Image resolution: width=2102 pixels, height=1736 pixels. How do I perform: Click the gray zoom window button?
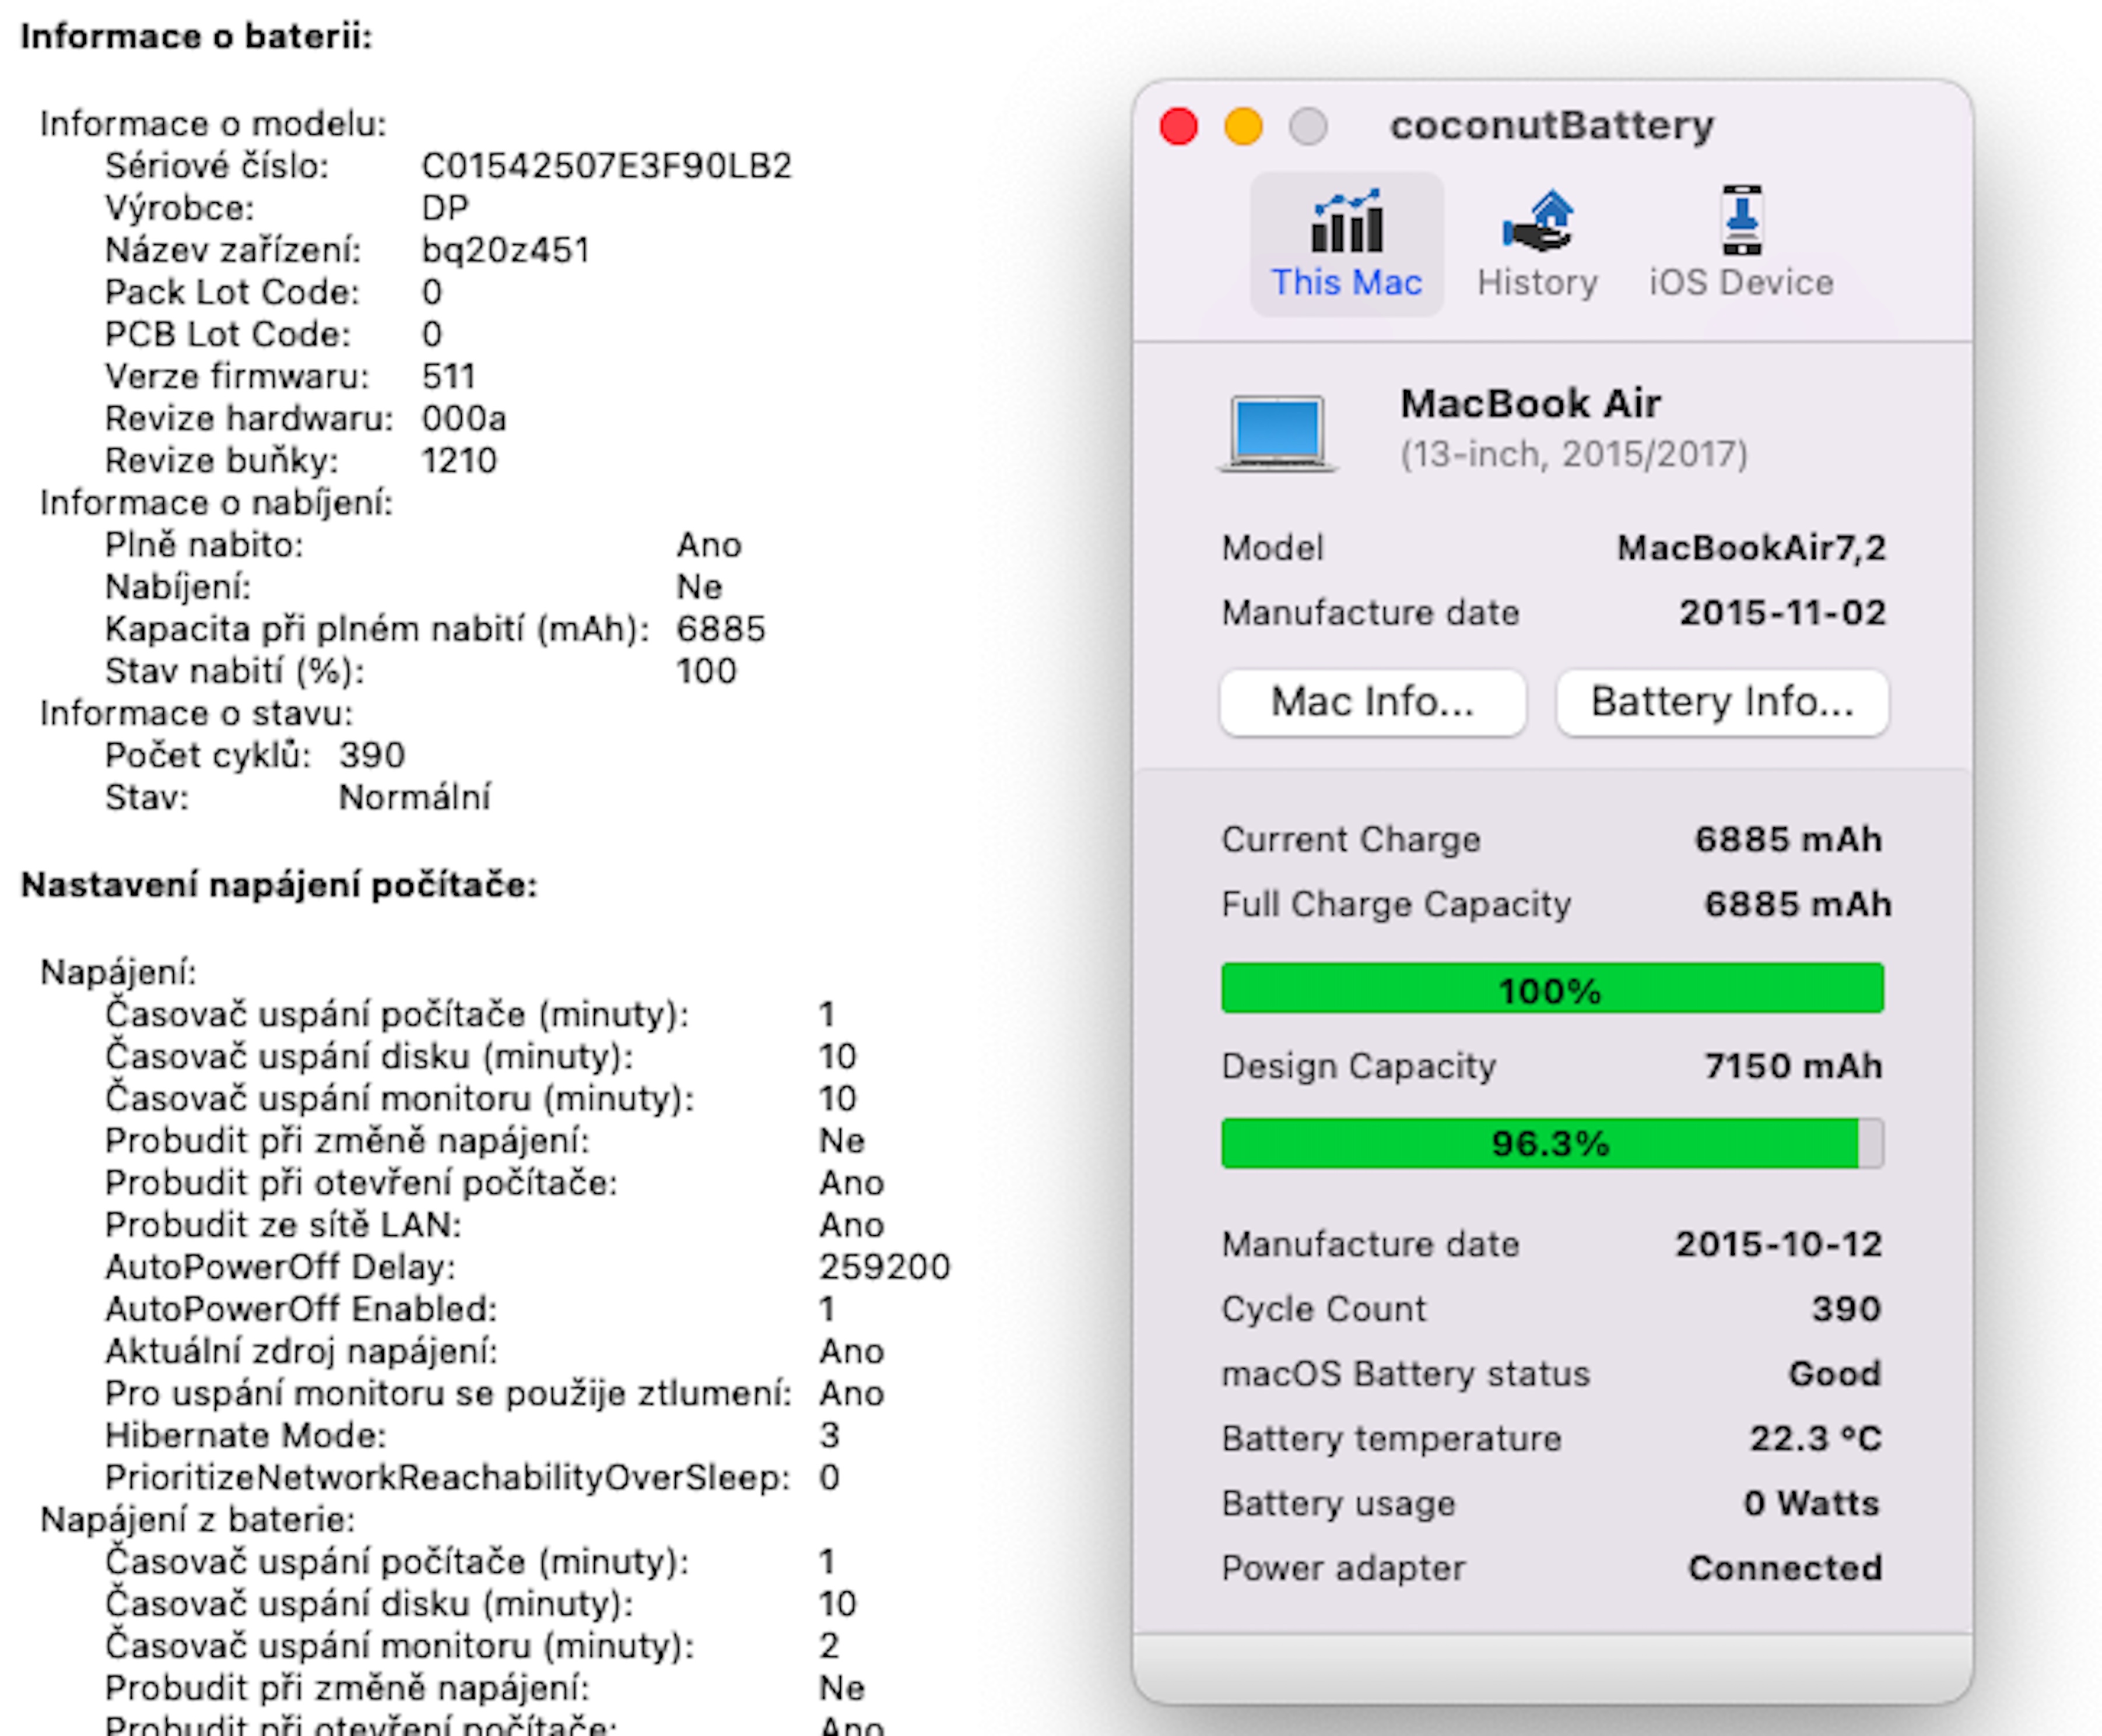click(1308, 127)
